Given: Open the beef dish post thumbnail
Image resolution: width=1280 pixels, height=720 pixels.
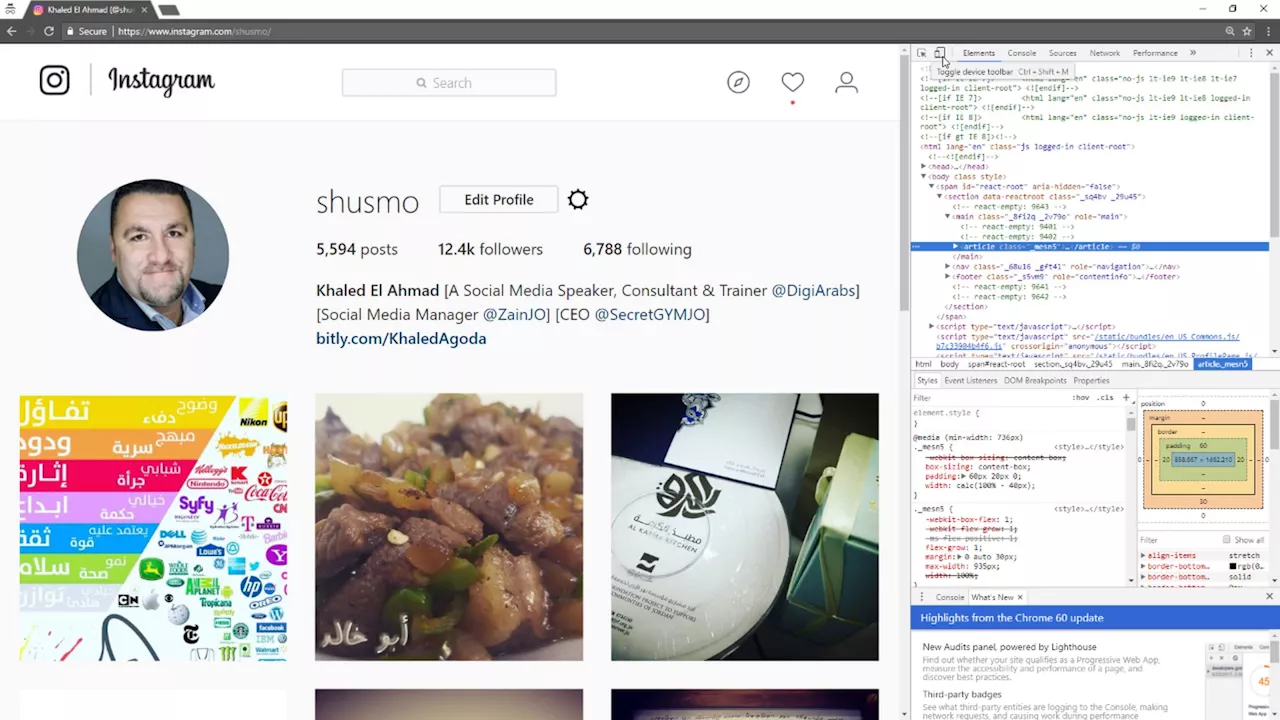Looking at the screenshot, I should point(449,527).
